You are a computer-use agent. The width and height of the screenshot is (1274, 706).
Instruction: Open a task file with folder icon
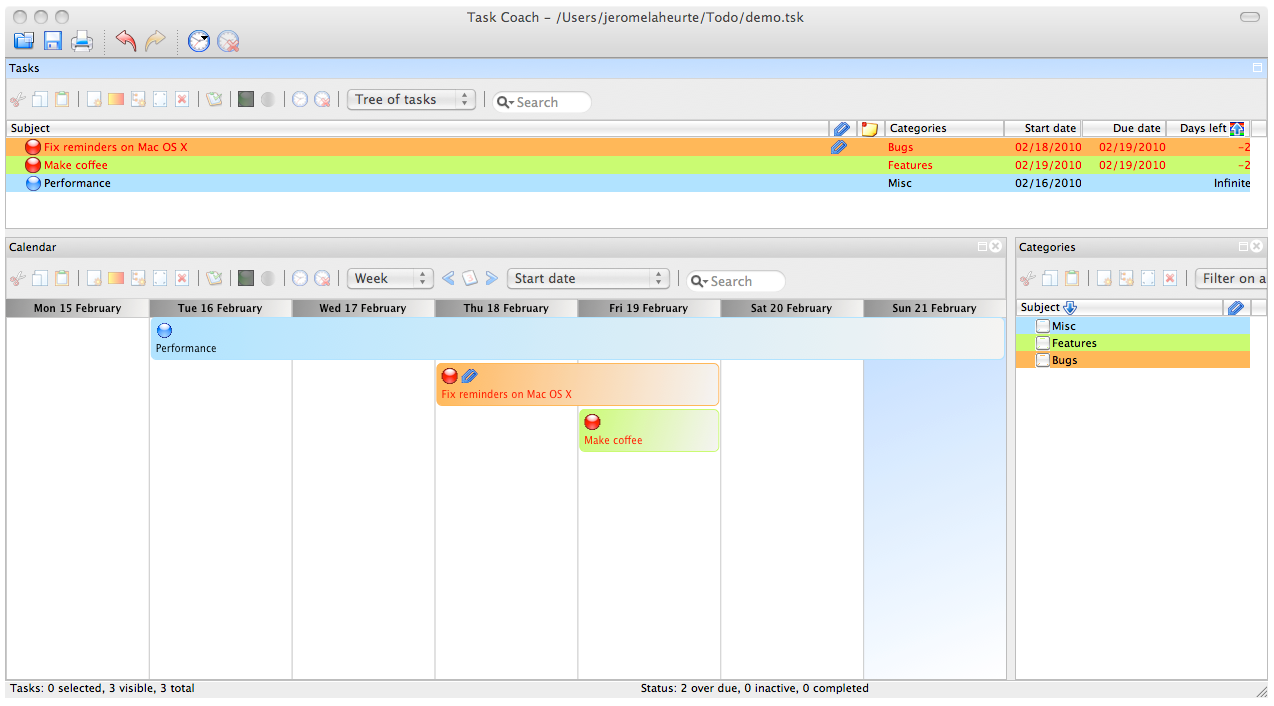[x=24, y=41]
